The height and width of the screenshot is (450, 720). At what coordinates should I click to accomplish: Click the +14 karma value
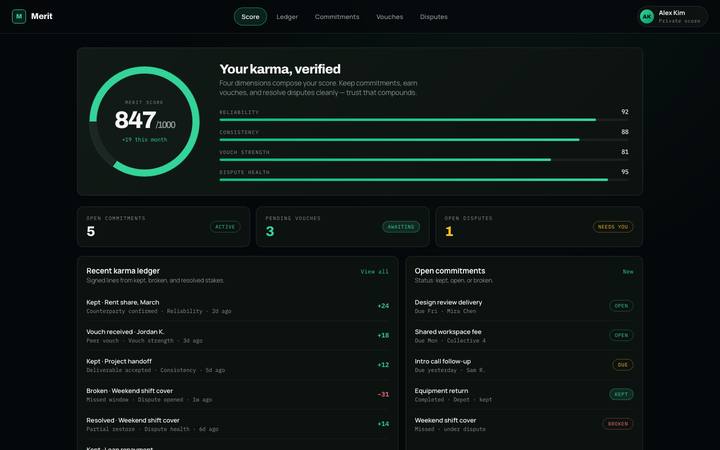pyautogui.click(x=383, y=424)
